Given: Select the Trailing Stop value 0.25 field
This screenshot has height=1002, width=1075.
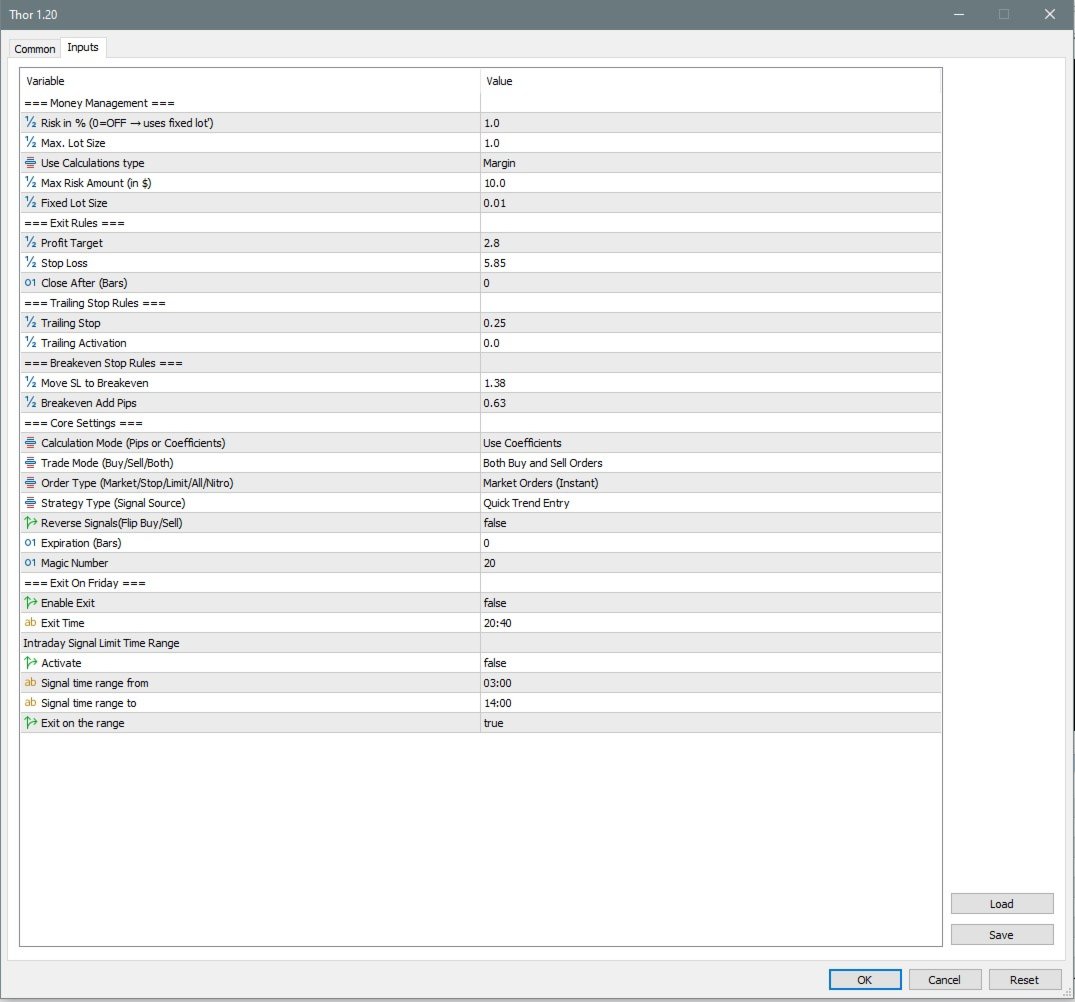Looking at the screenshot, I should coord(711,323).
